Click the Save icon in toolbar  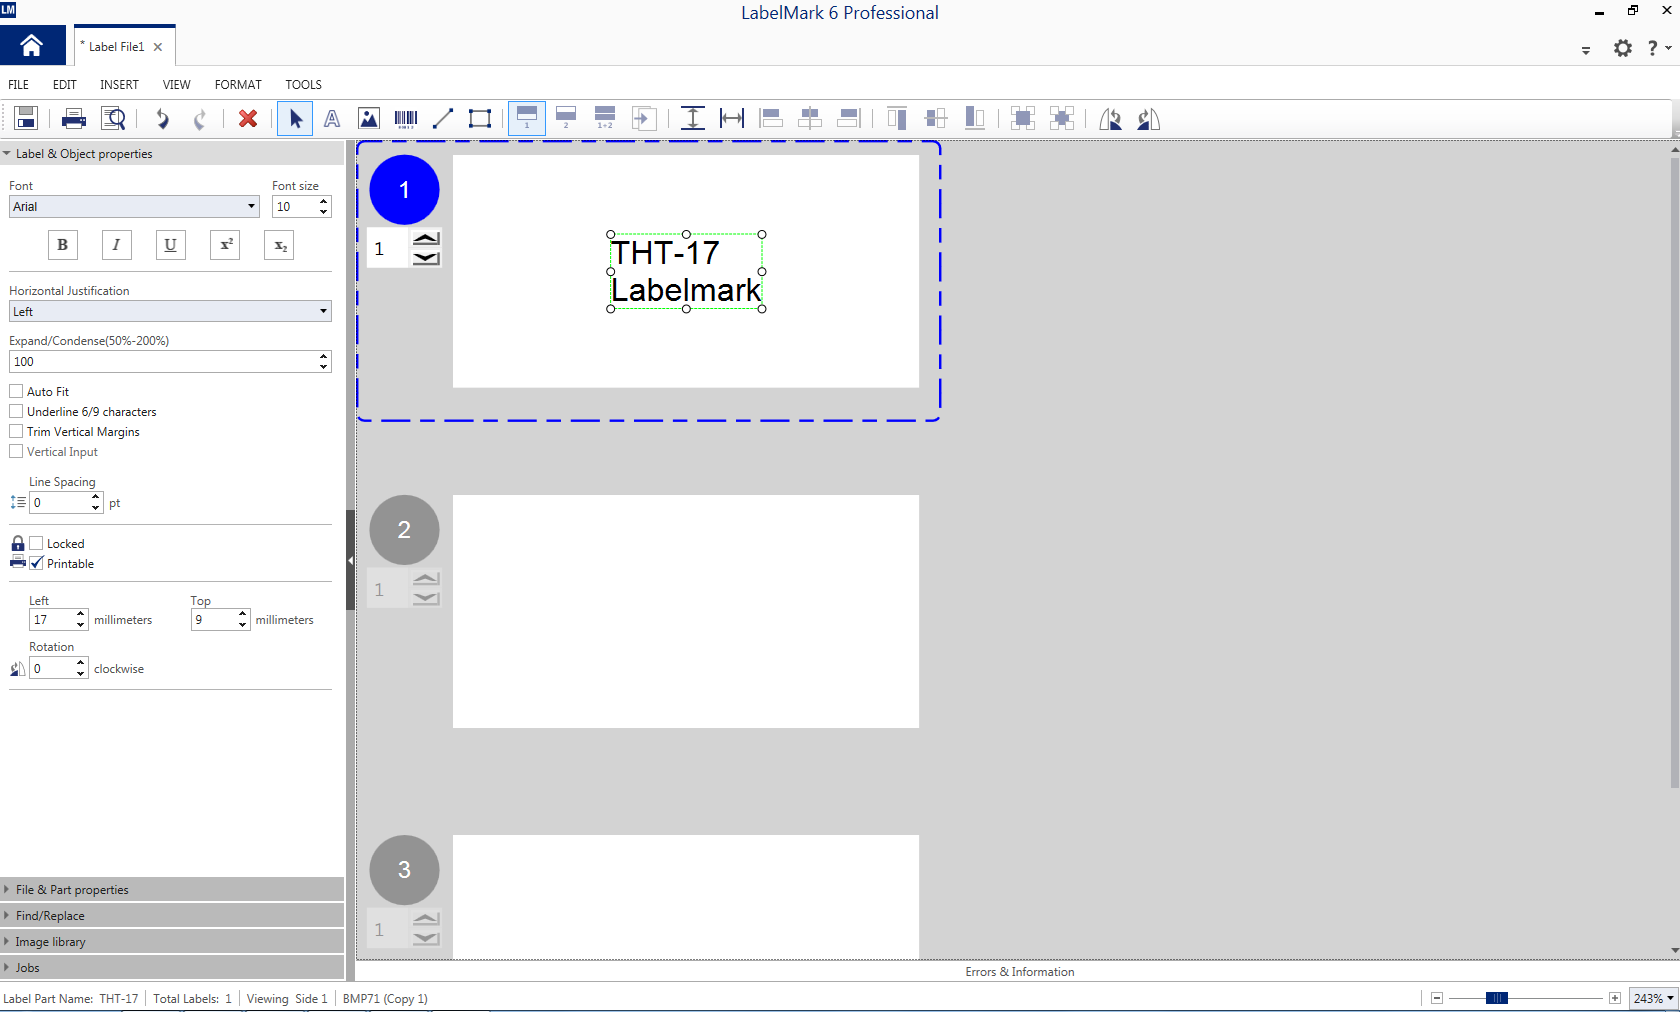click(26, 118)
